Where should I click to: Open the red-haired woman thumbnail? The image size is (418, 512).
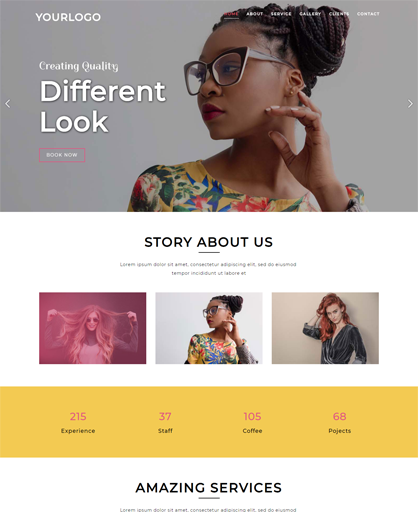coord(325,328)
